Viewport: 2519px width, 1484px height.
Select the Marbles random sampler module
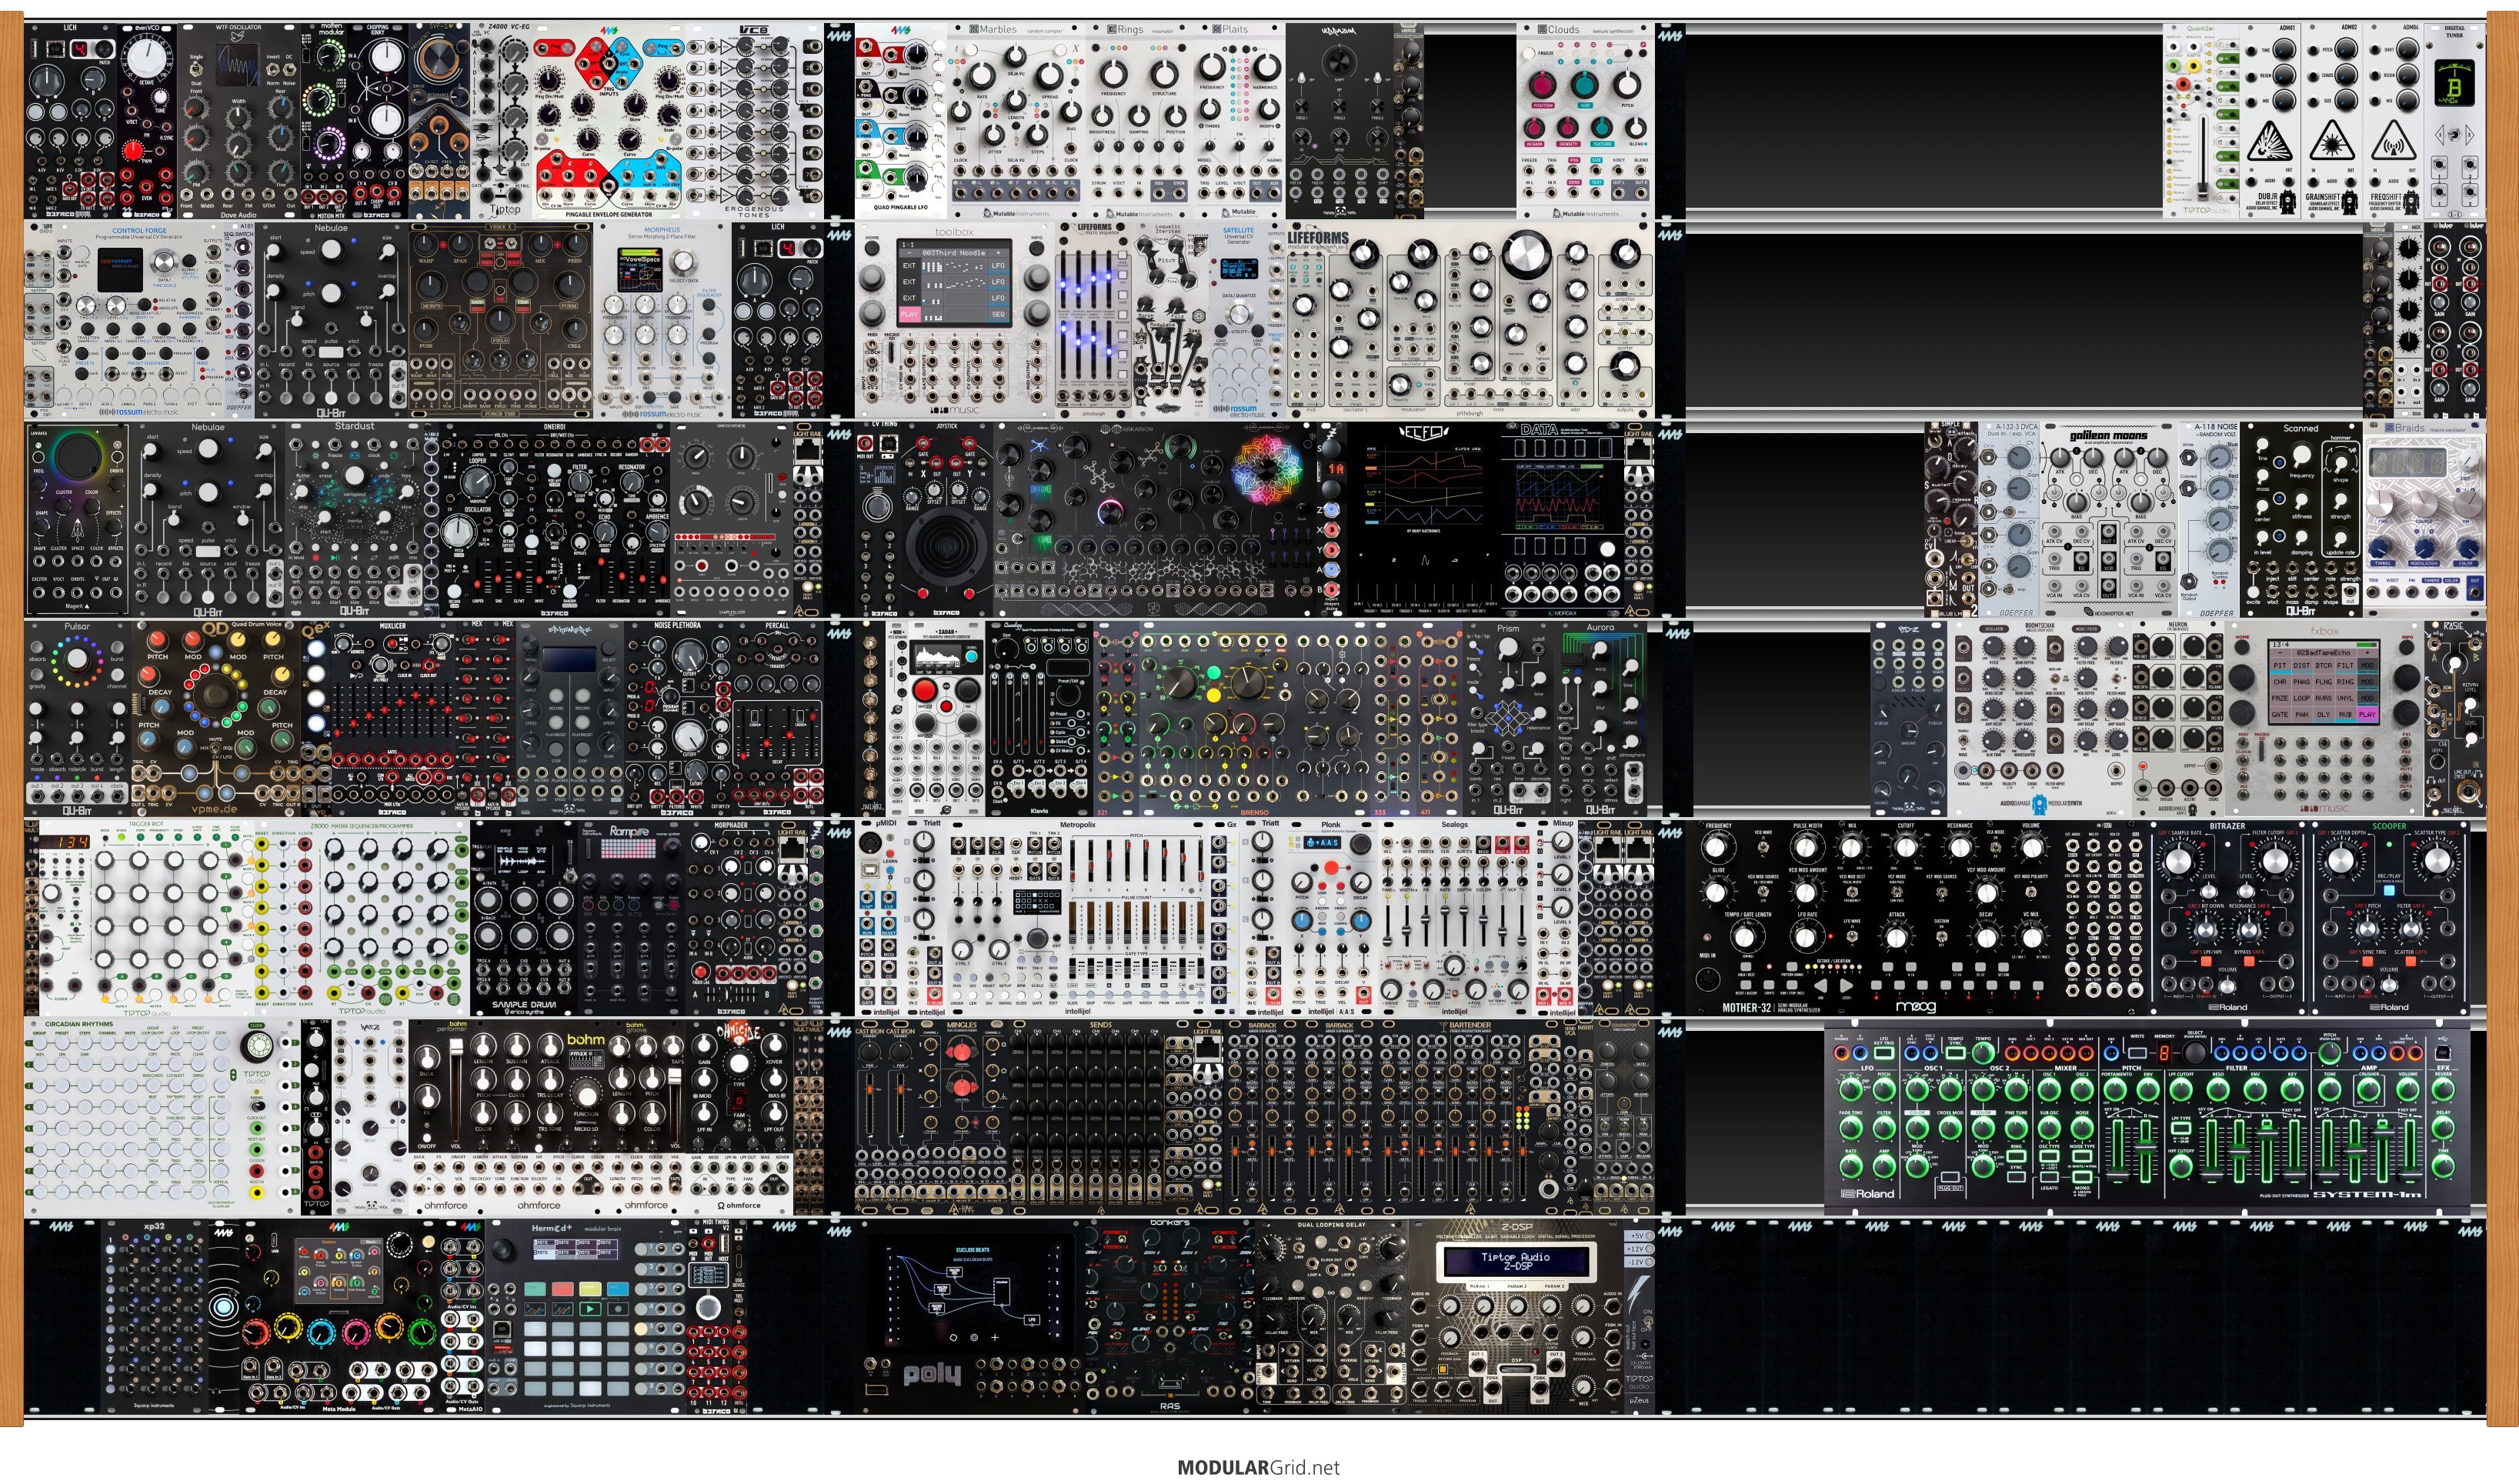[1015, 120]
